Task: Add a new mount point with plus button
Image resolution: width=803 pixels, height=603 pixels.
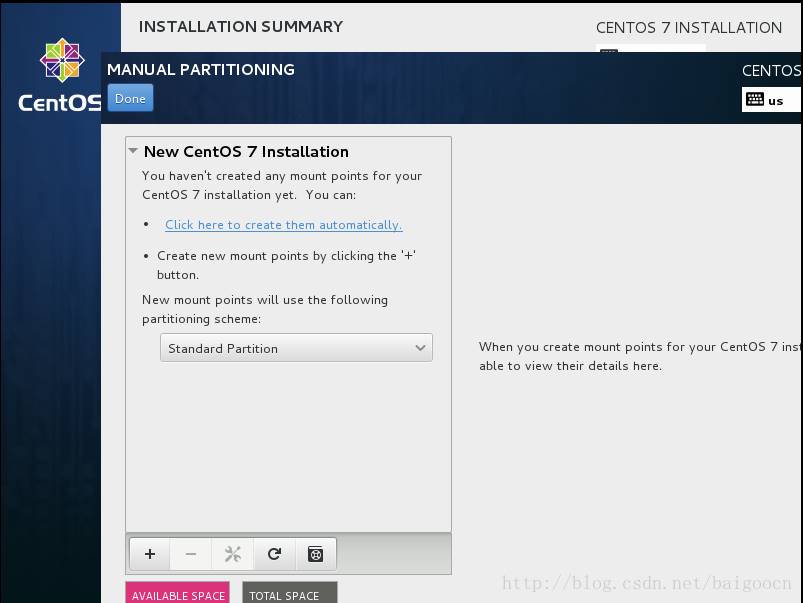Action: 150,554
